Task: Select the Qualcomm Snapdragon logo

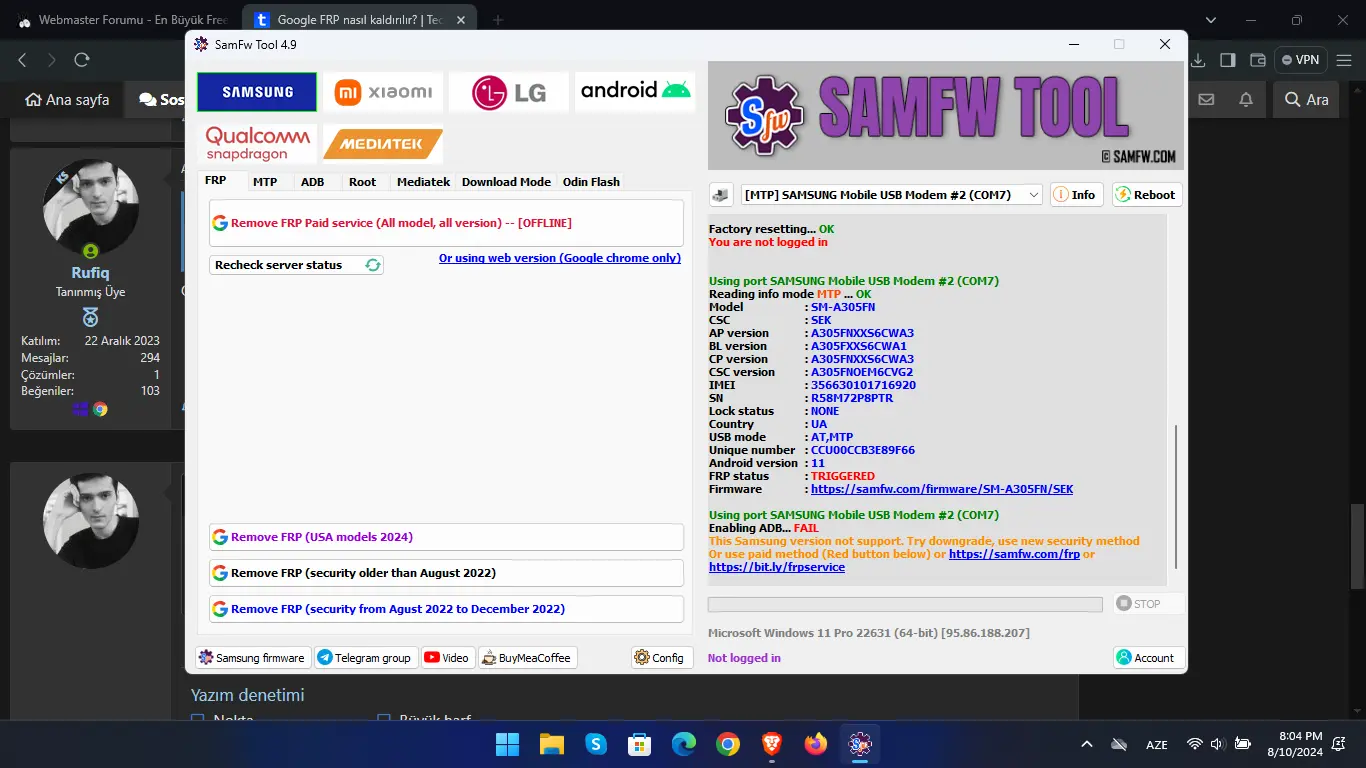Action: pos(257,143)
